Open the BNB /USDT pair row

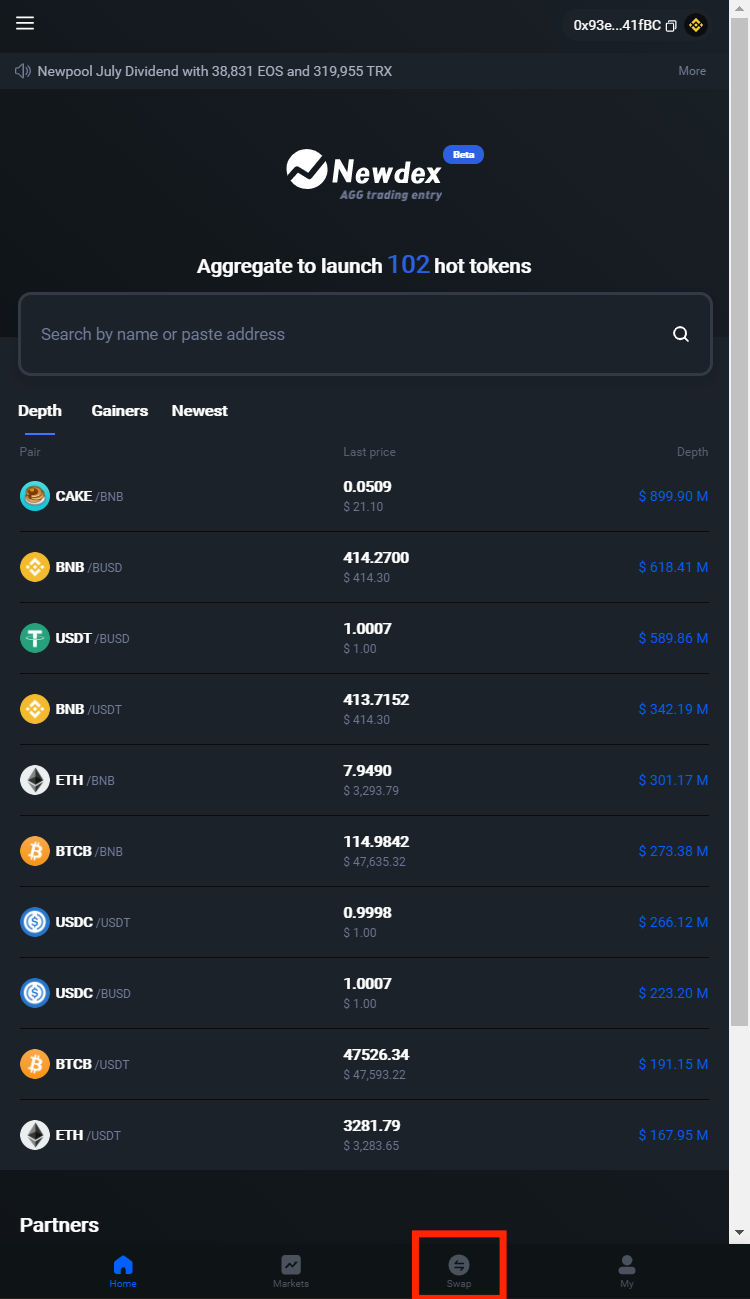(365, 709)
